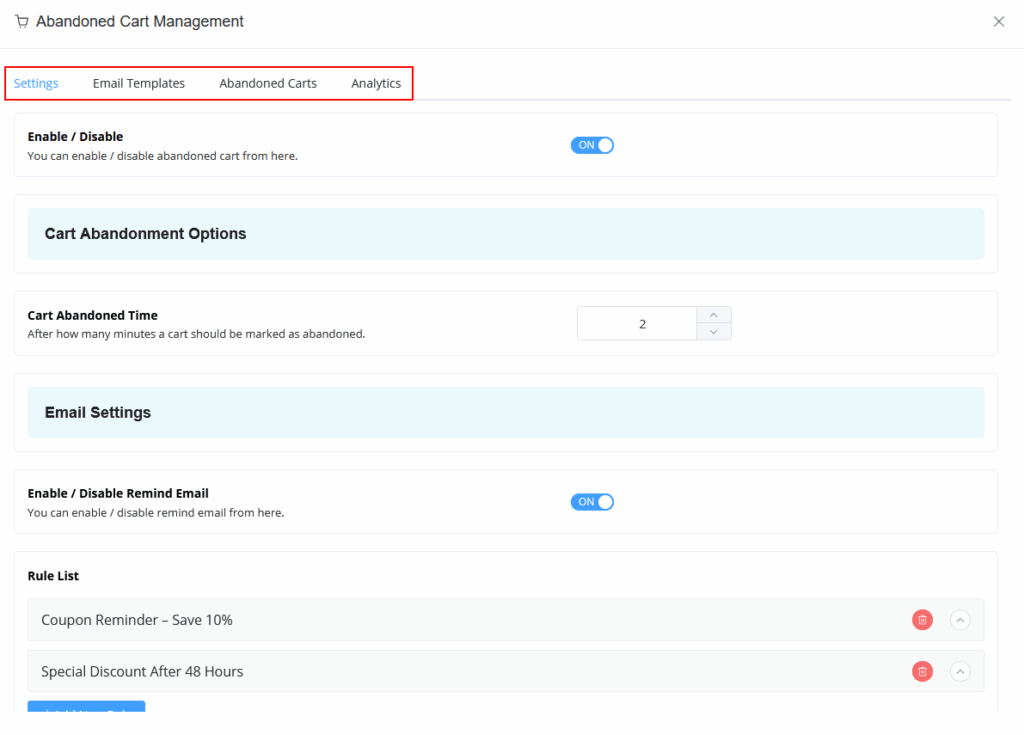Screen dimensions: 1024x735
Task: Switch to the Email Templates tab
Action: point(139,83)
